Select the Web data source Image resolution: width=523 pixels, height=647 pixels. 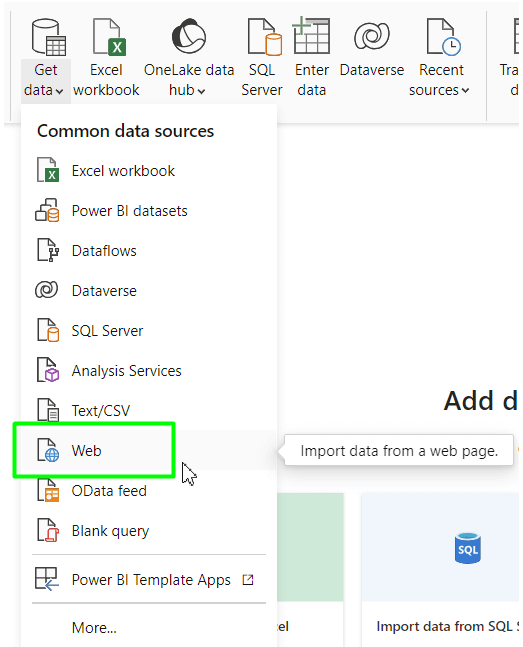(x=149, y=450)
